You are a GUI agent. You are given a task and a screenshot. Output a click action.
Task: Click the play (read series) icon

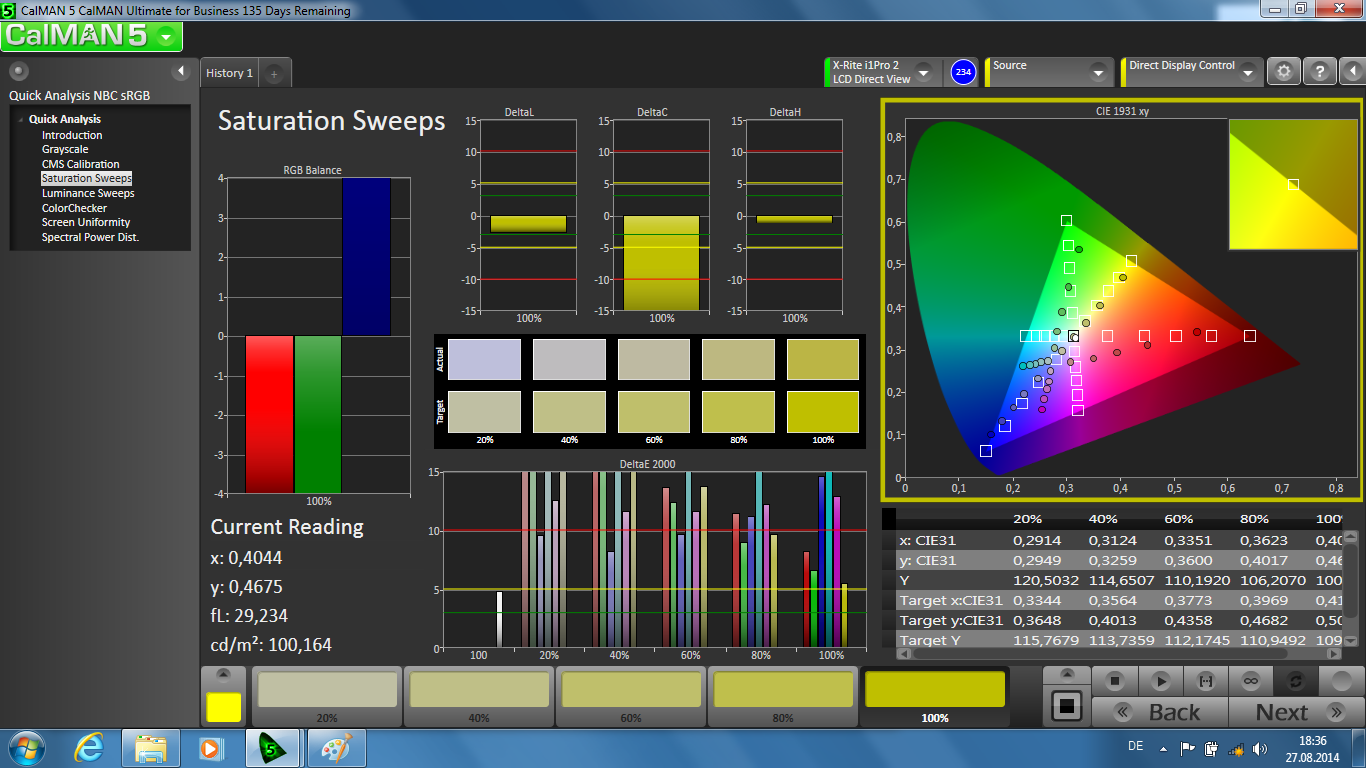point(1160,681)
